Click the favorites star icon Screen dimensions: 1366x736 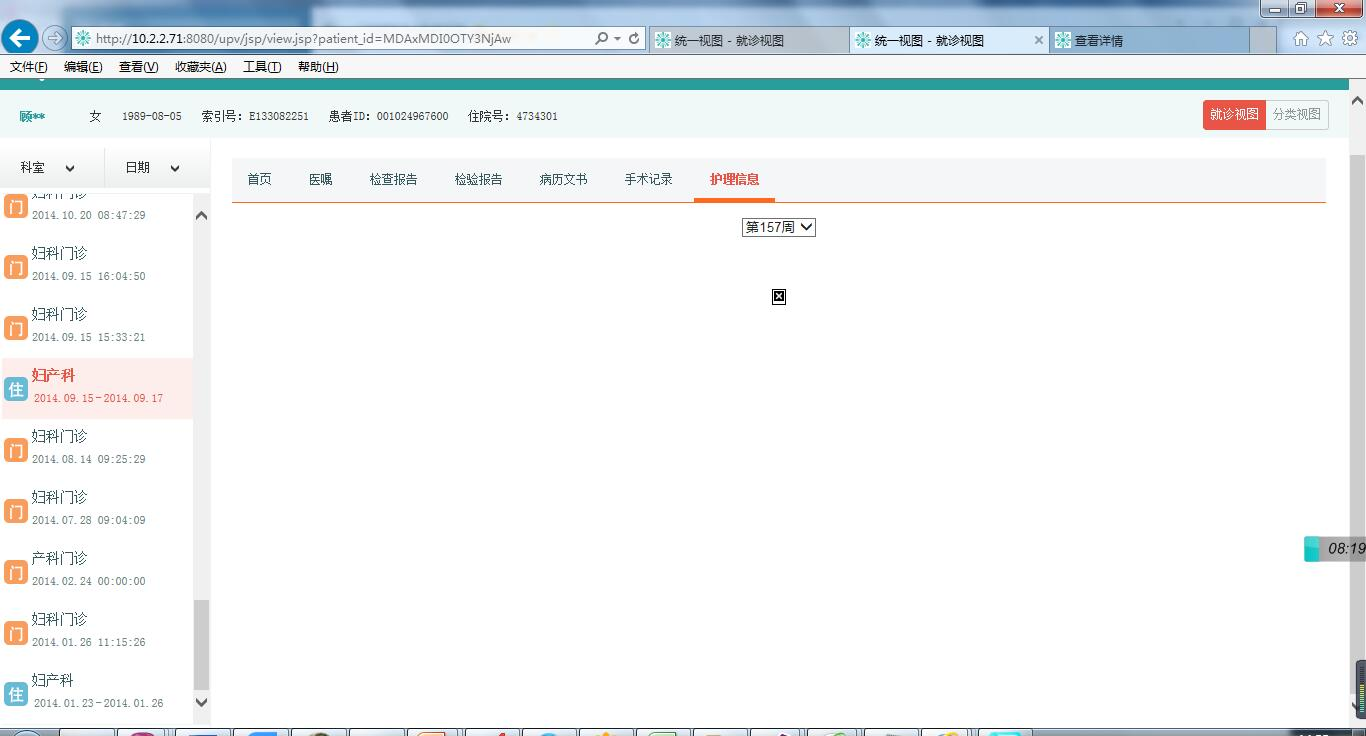[1325, 39]
